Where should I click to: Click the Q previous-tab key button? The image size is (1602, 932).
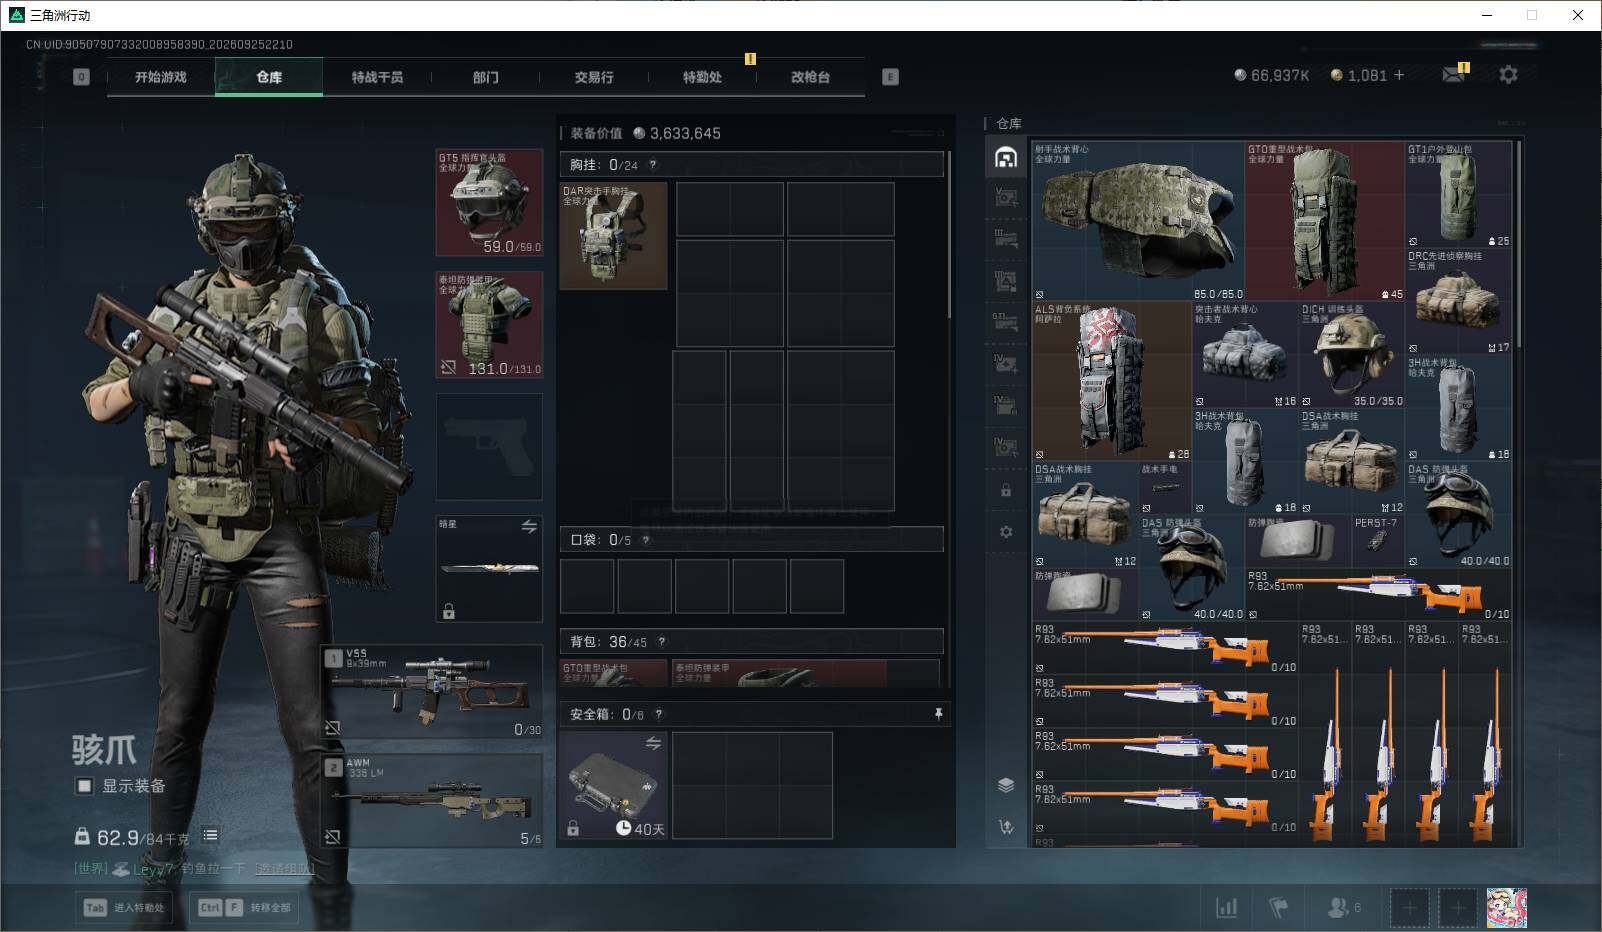[81, 77]
